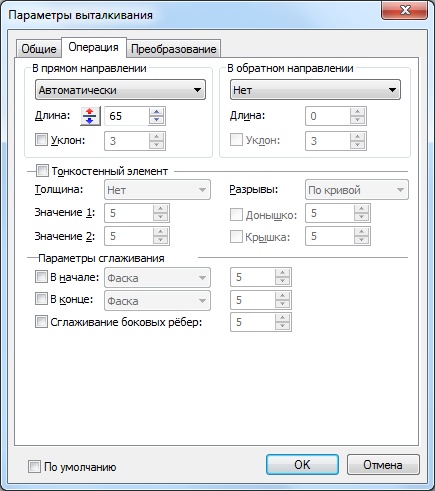The width and height of the screenshot is (435, 491).
Task: Expand the Разрывы По кривой dropdown
Action: tap(357, 190)
